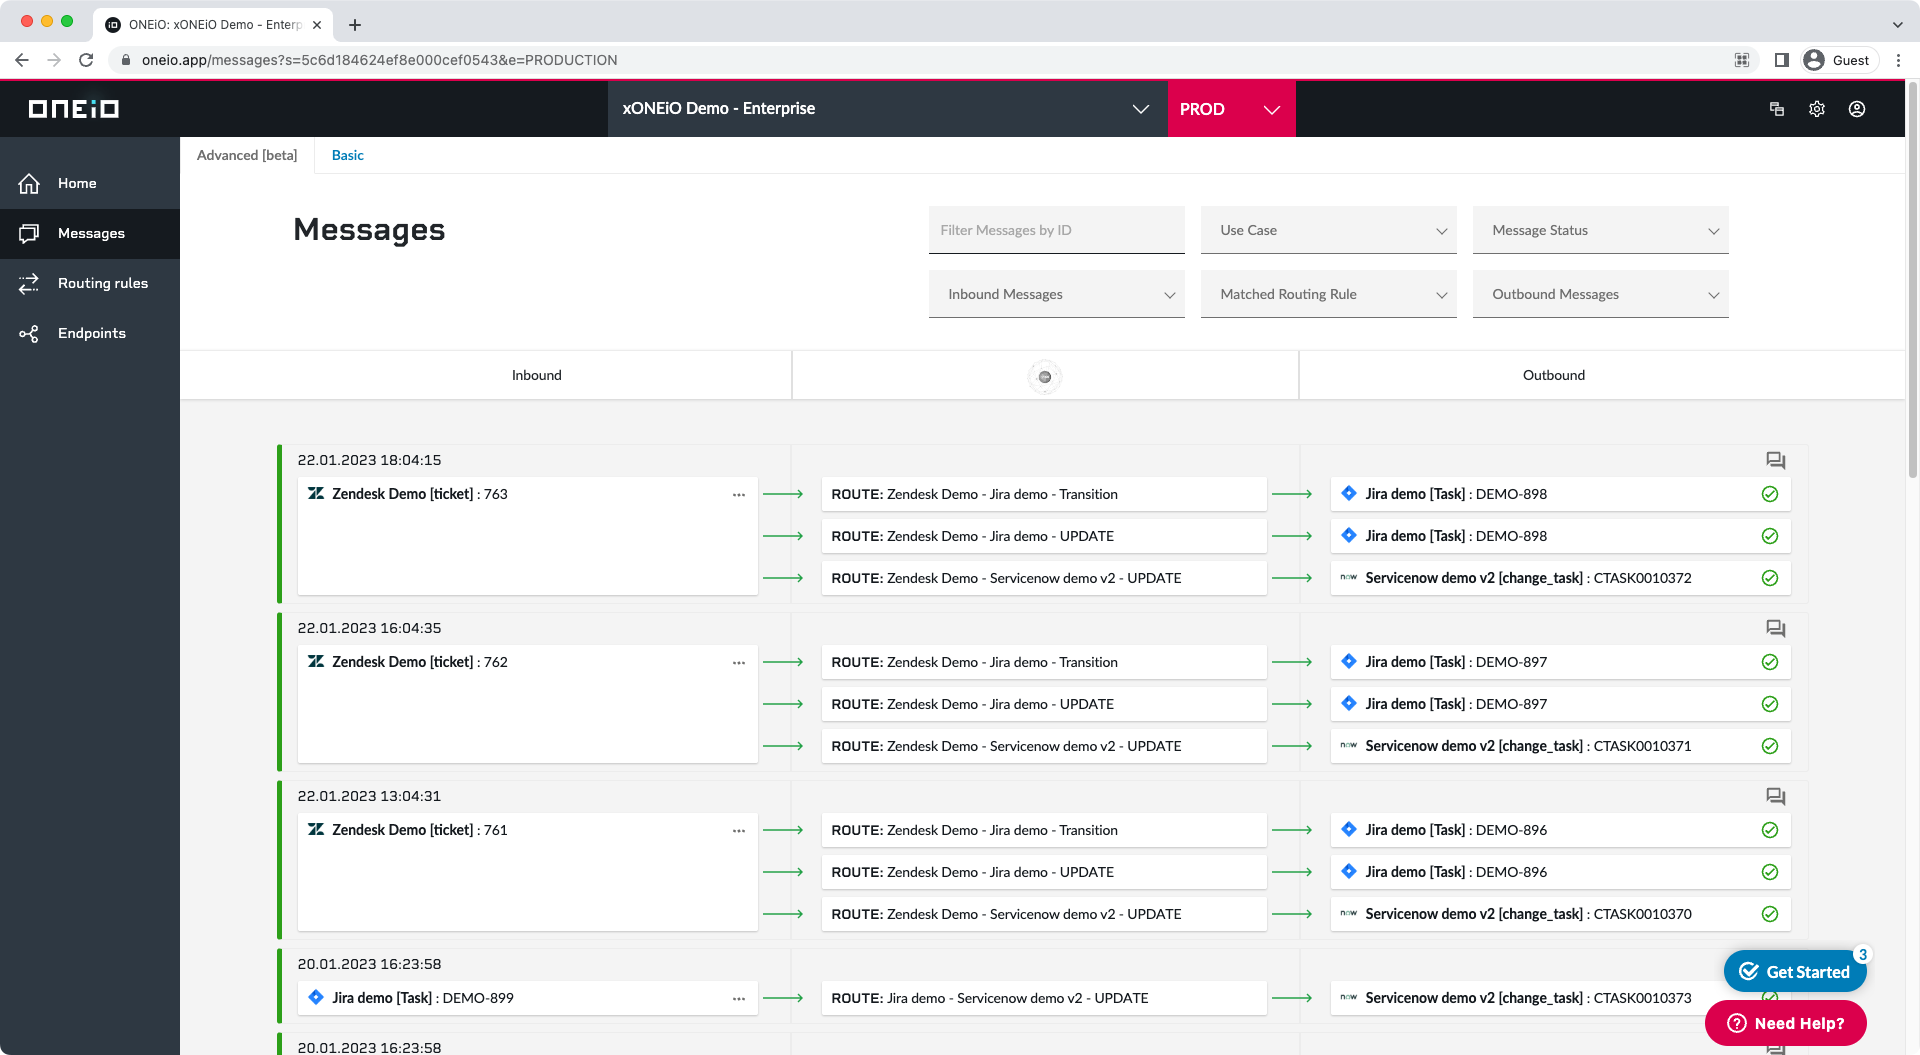
Task: Open the ellipsis menu on Zendesk ticket 763
Action: point(739,494)
